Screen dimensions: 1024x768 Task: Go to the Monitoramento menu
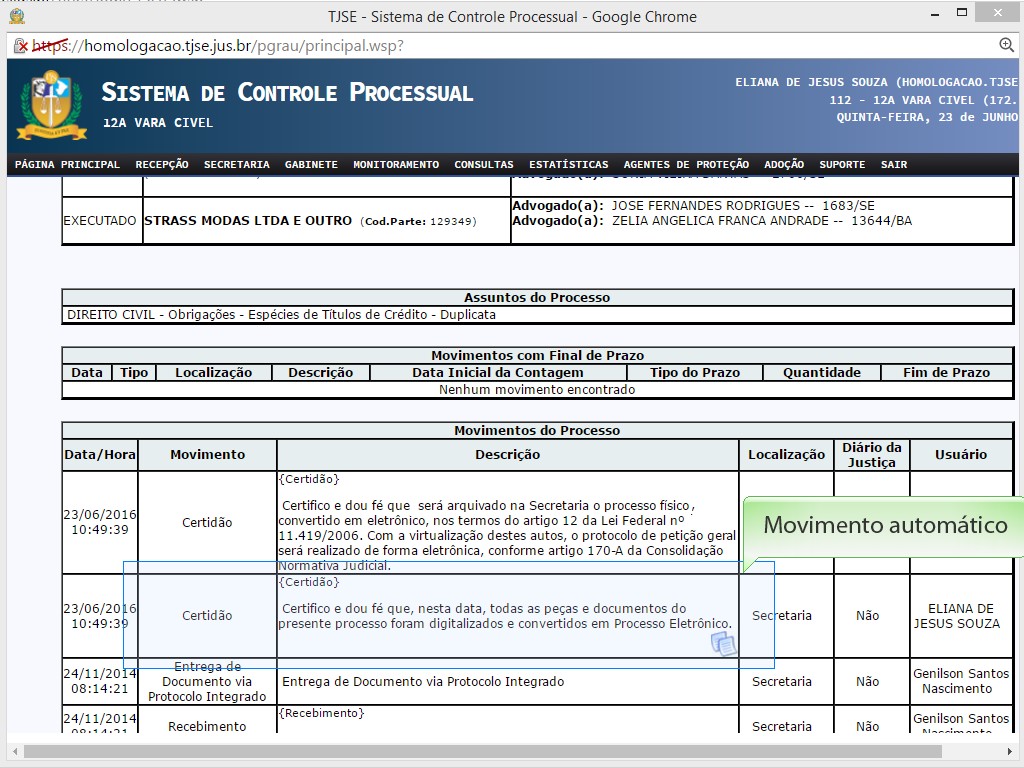396,164
